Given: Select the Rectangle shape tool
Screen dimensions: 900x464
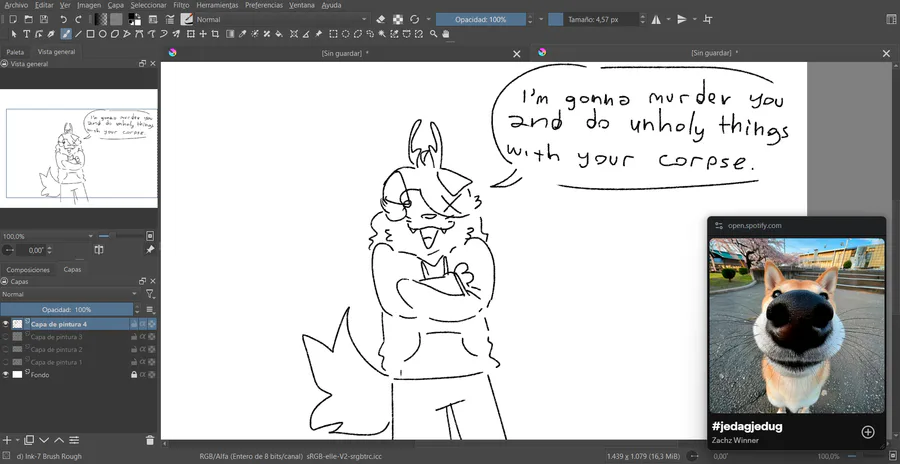Looking at the screenshot, I should tap(90, 34).
